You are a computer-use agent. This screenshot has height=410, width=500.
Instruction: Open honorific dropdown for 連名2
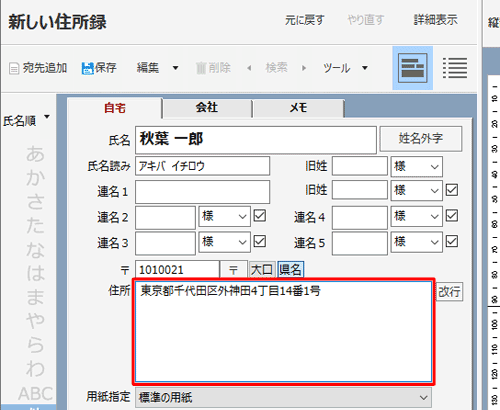(224, 216)
